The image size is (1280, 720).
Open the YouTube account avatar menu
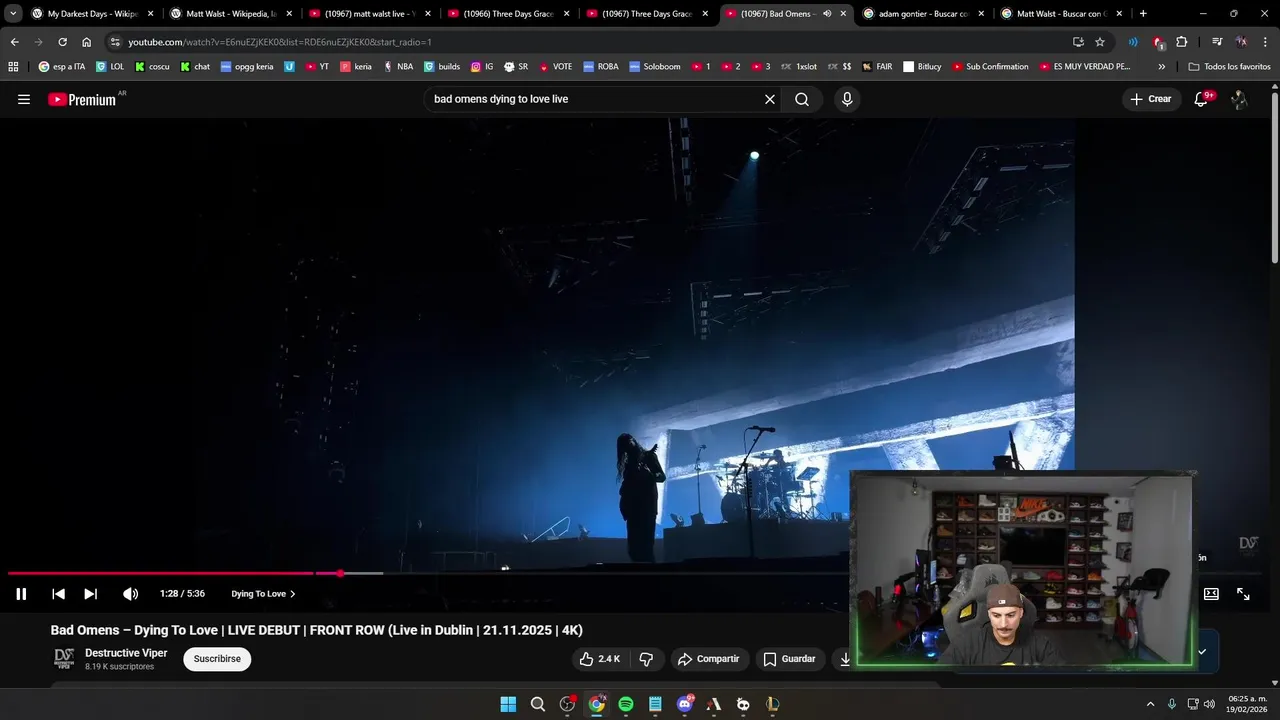click(x=1240, y=99)
